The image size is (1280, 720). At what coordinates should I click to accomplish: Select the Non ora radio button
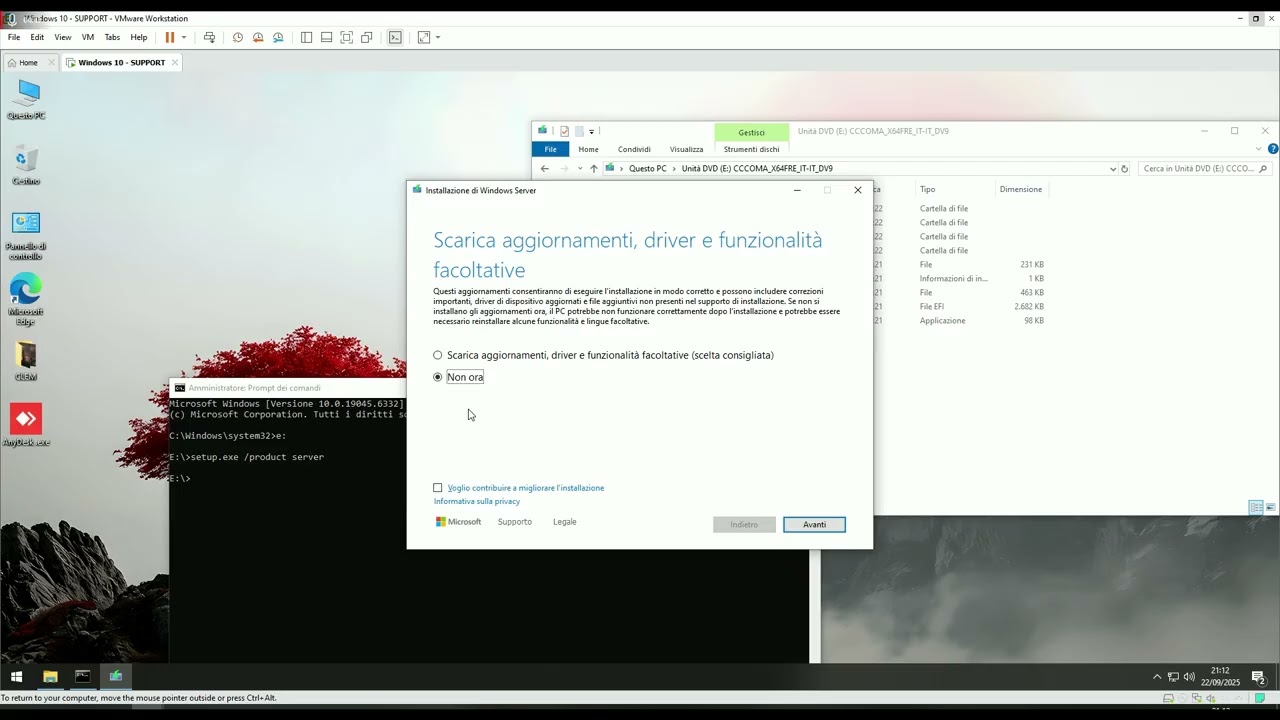(438, 377)
